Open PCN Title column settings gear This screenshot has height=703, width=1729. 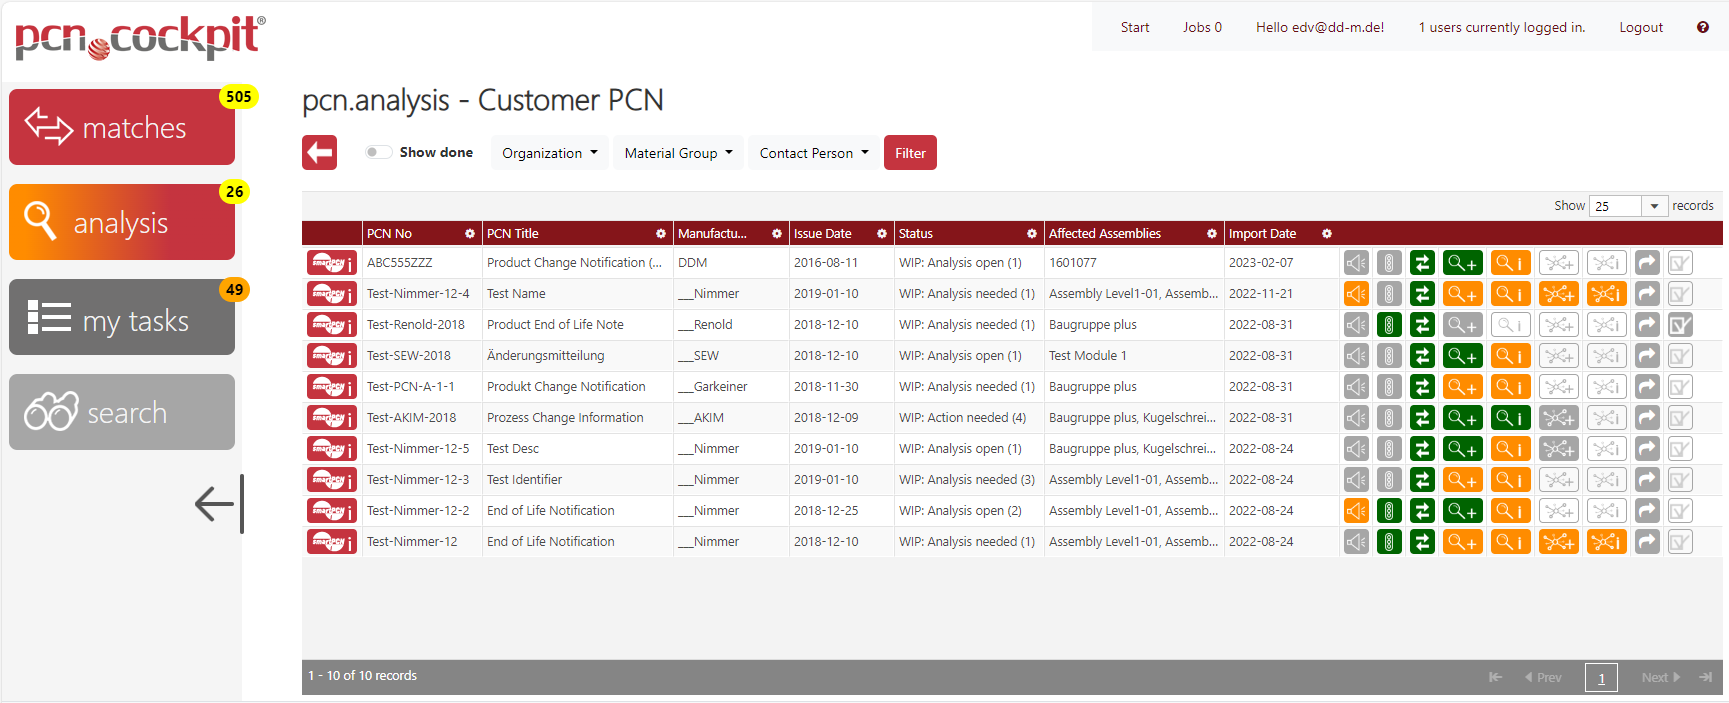[661, 234]
